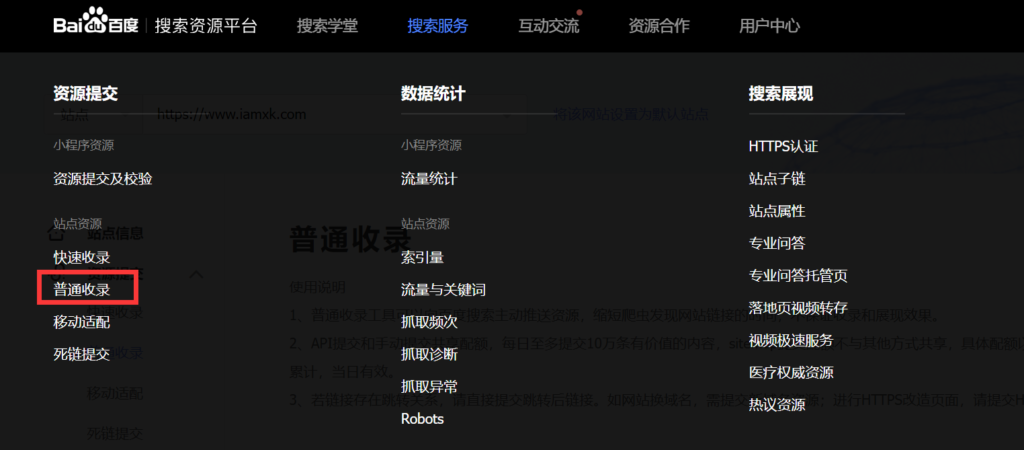
Task: Open 流量统计 under 数据统计
Action: 429,179
